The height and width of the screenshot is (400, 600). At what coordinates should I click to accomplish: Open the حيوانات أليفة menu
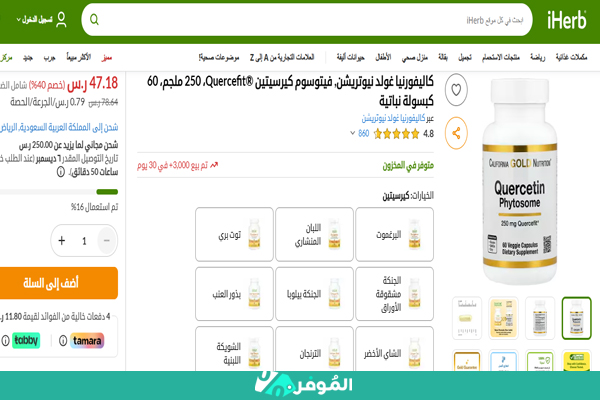(x=351, y=57)
